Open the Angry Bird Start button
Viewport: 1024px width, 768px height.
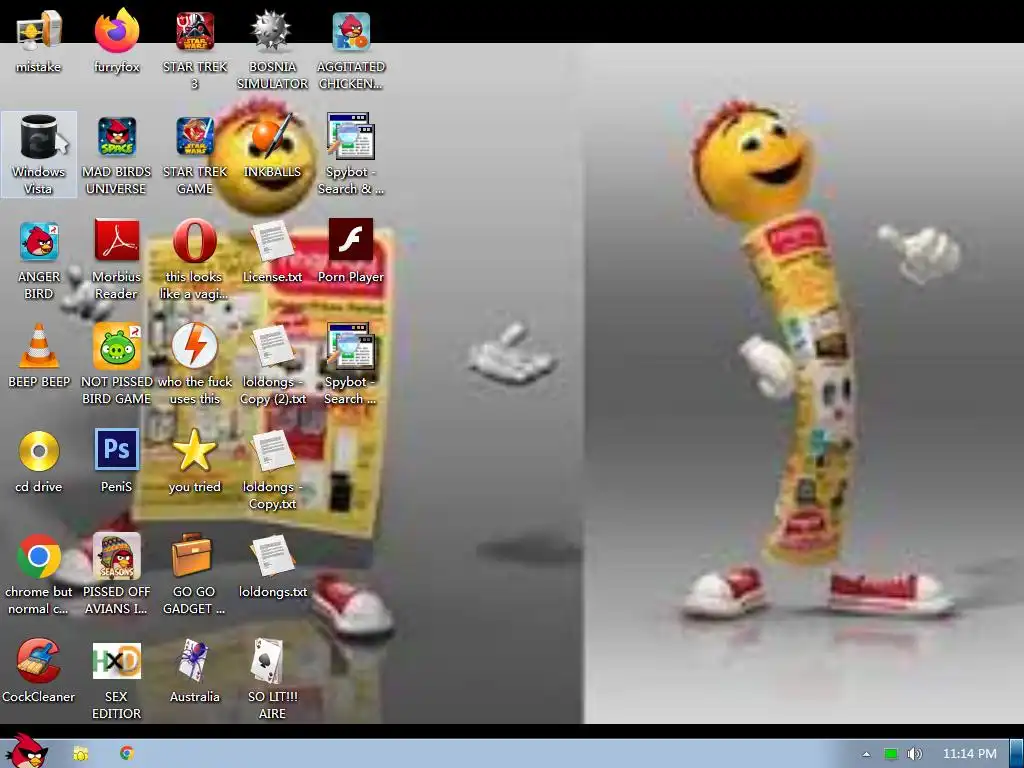click(27, 751)
